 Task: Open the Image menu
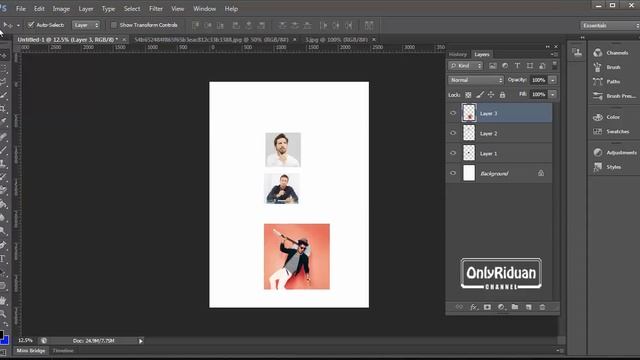pyautogui.click(x=61, y=9)
